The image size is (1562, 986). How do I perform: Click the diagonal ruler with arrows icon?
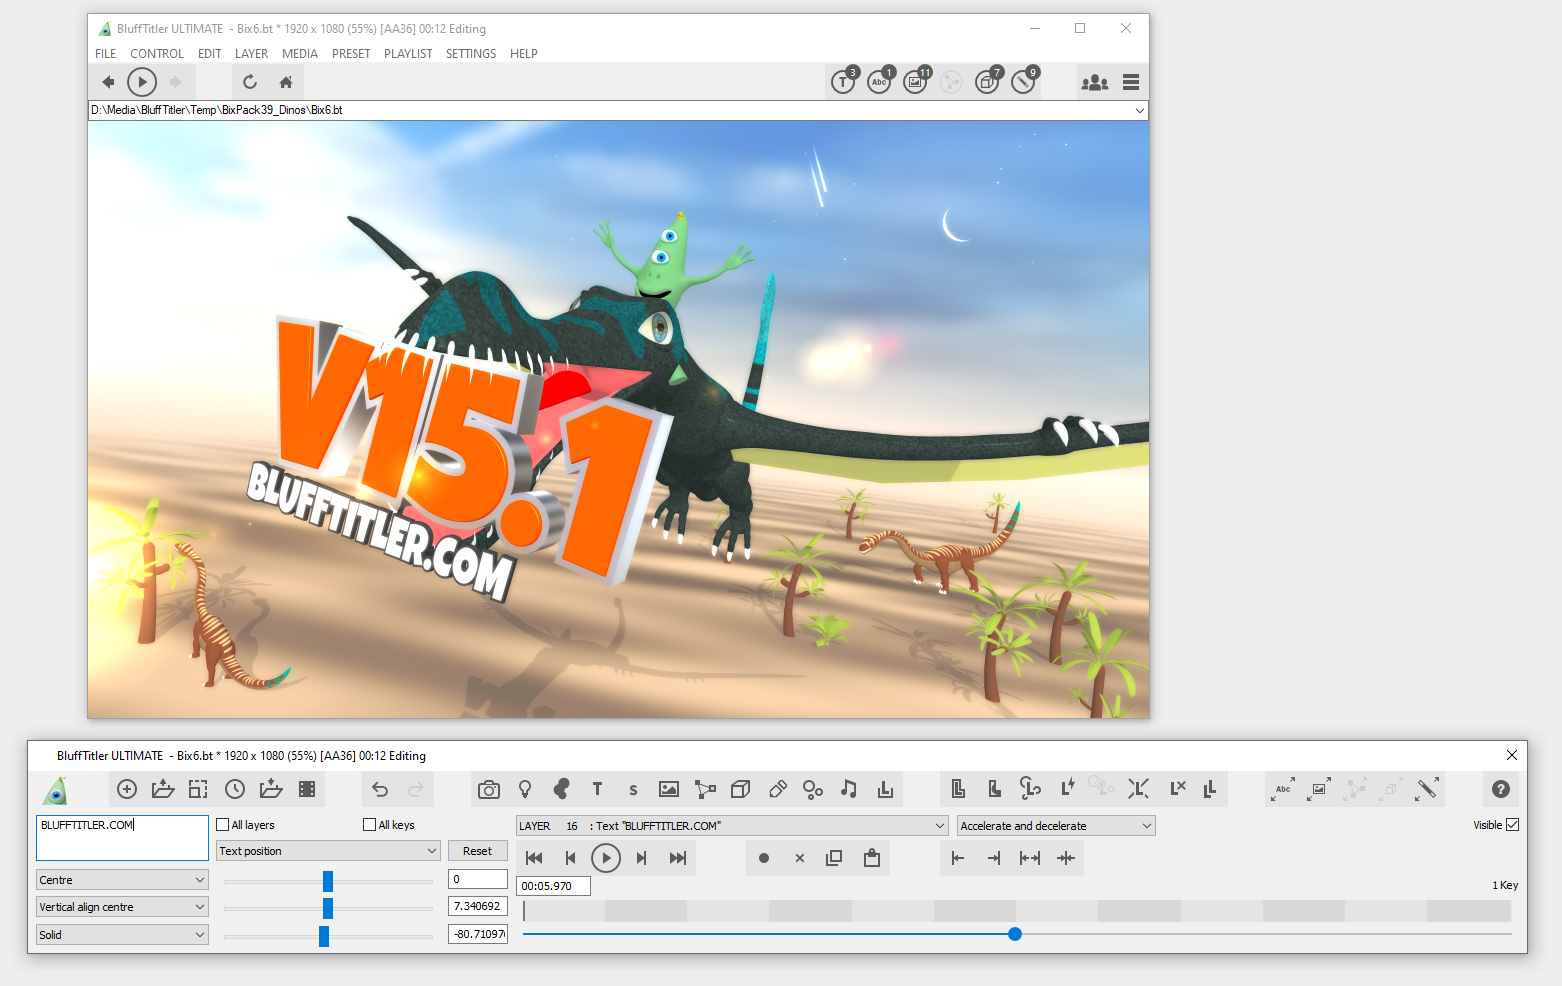(x=1427, y=789)
